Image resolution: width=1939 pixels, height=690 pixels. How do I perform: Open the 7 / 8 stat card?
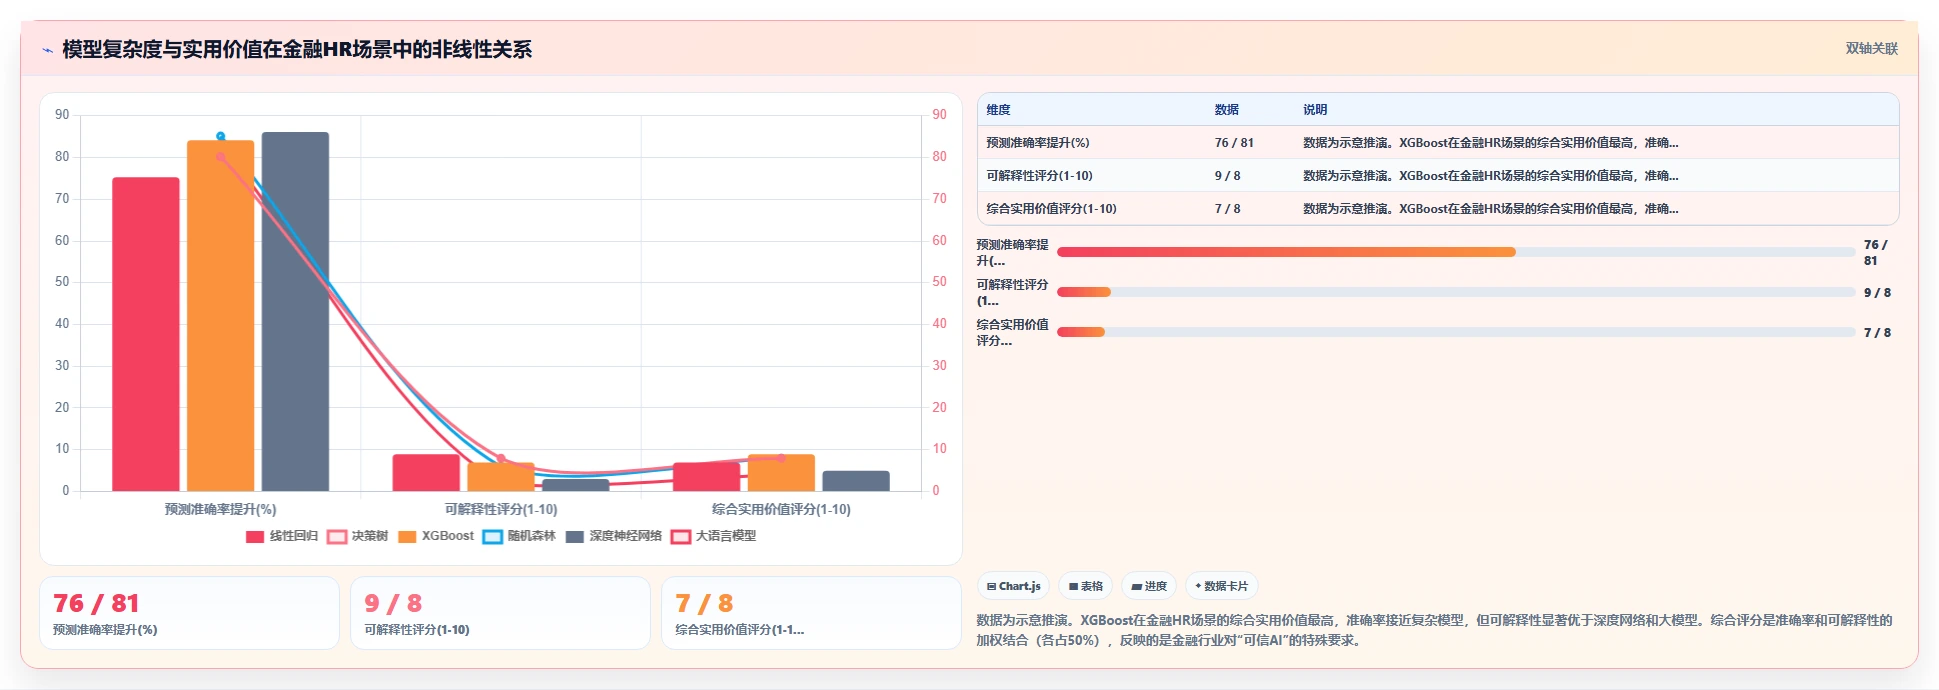tap(811, 613)
